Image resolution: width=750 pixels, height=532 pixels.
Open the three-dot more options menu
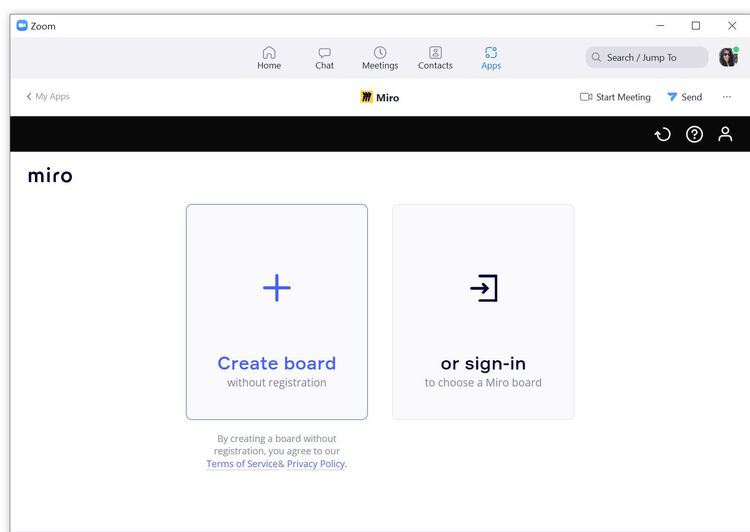click(727, 97)
